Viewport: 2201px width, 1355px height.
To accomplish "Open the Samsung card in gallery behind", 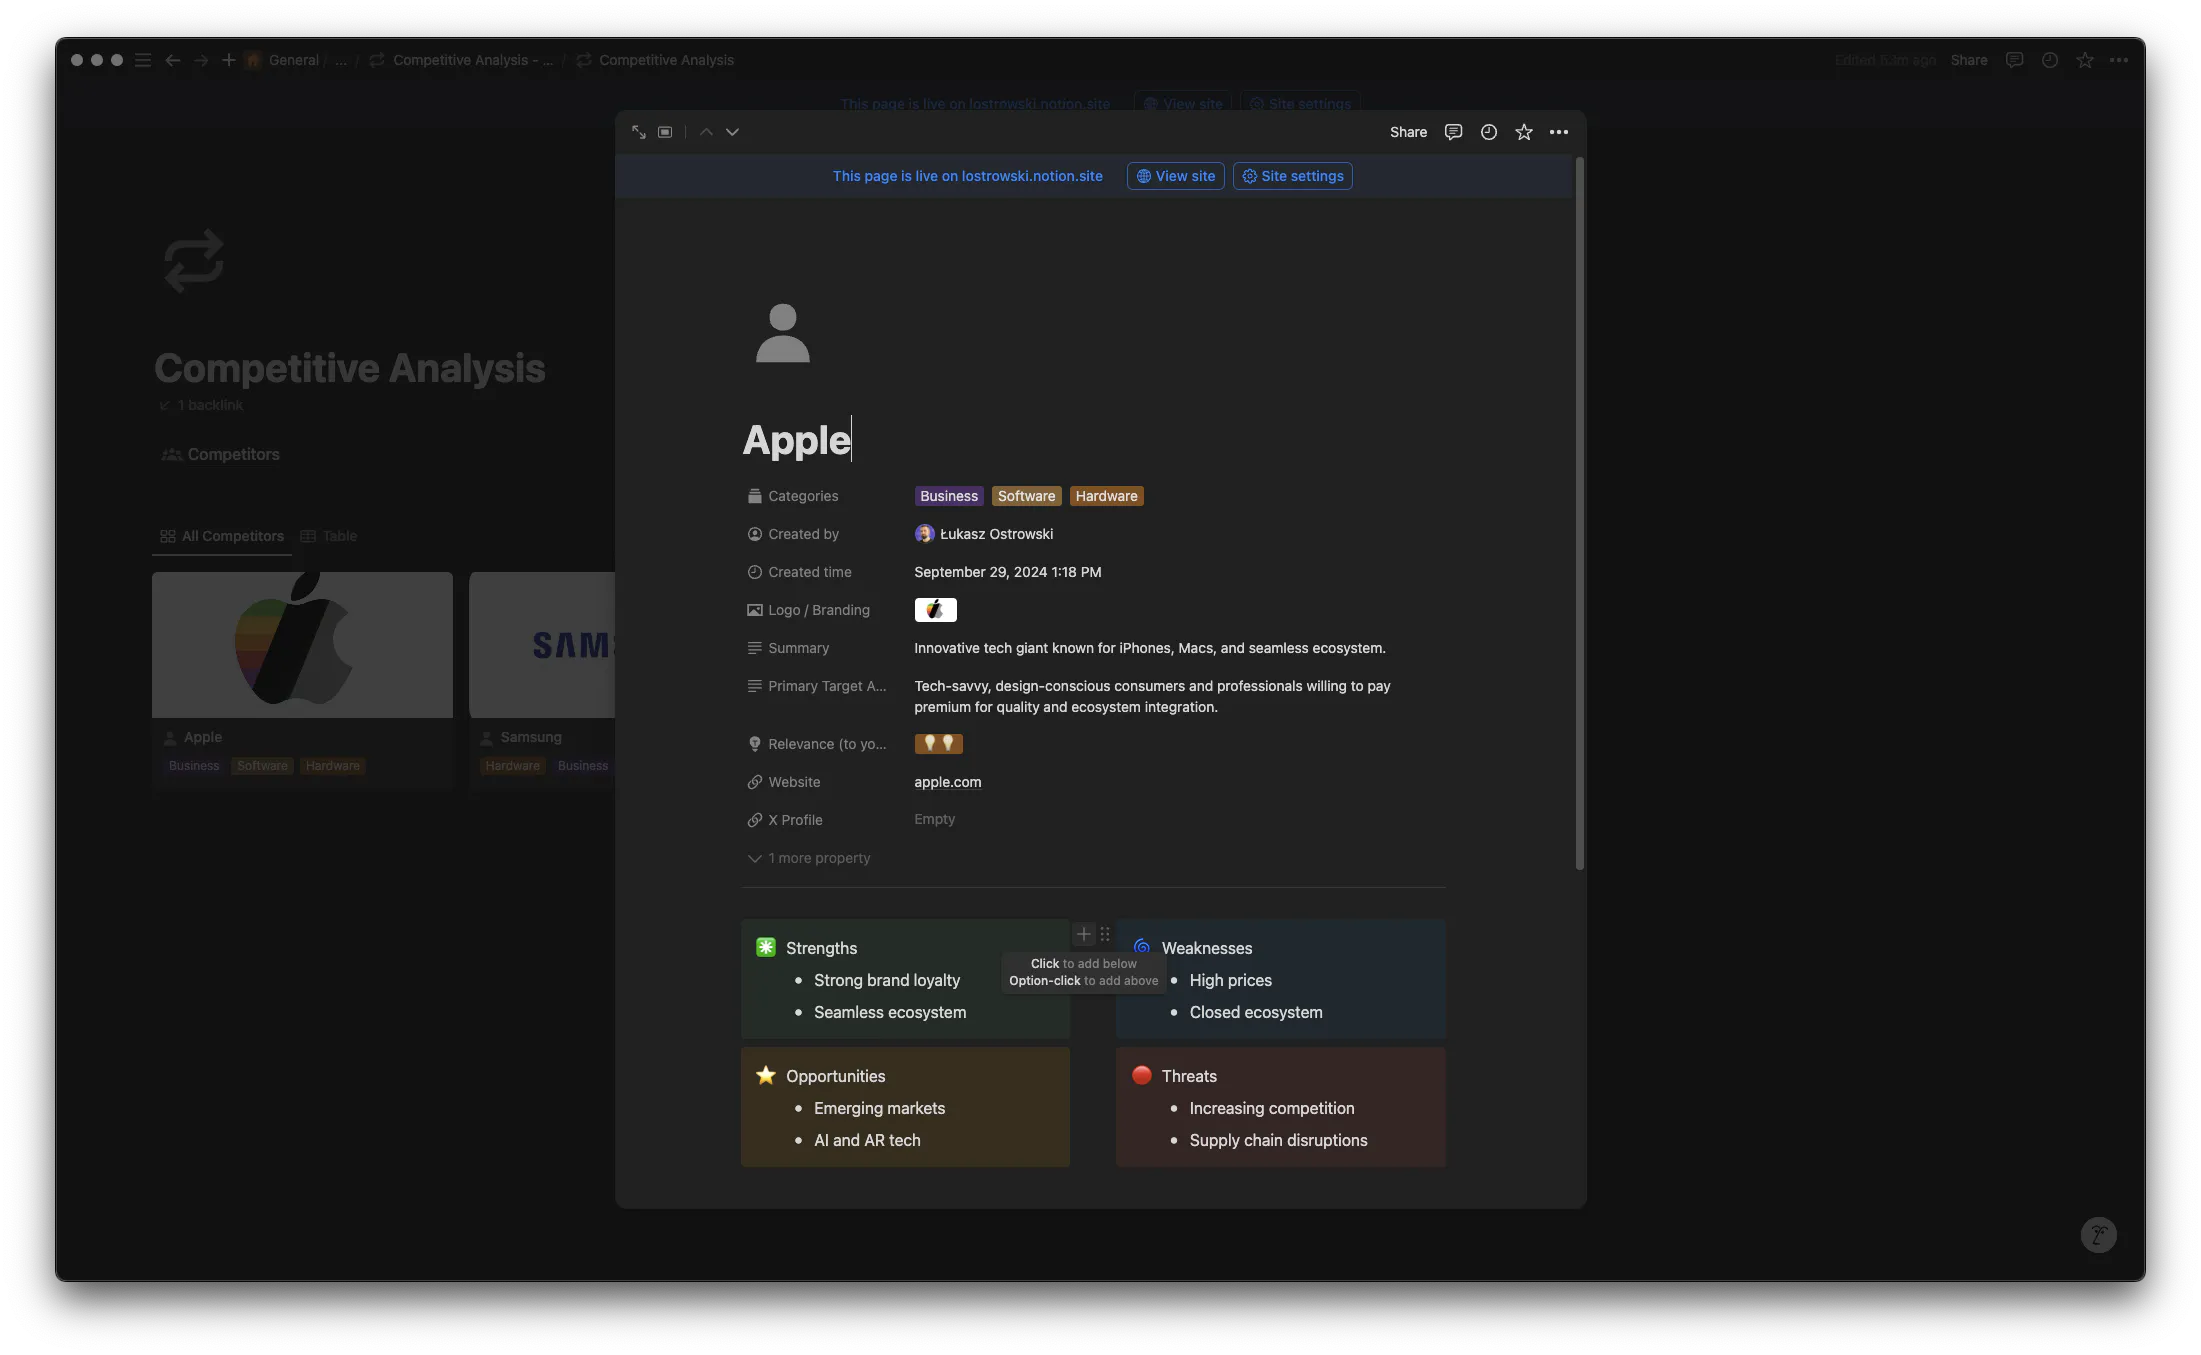I will [x=543, y=680].
